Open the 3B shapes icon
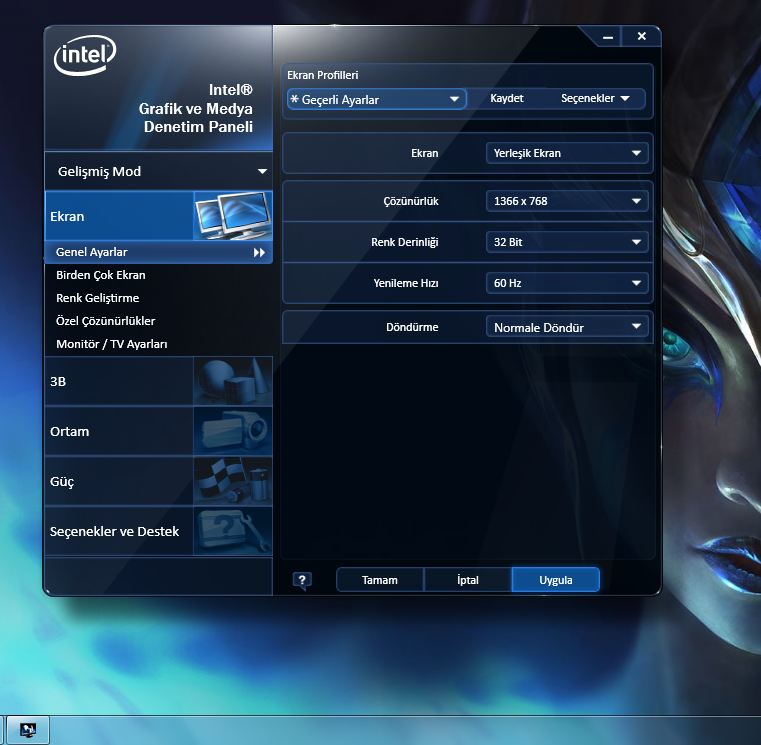761x745 pixels. (x=233, y=381)
